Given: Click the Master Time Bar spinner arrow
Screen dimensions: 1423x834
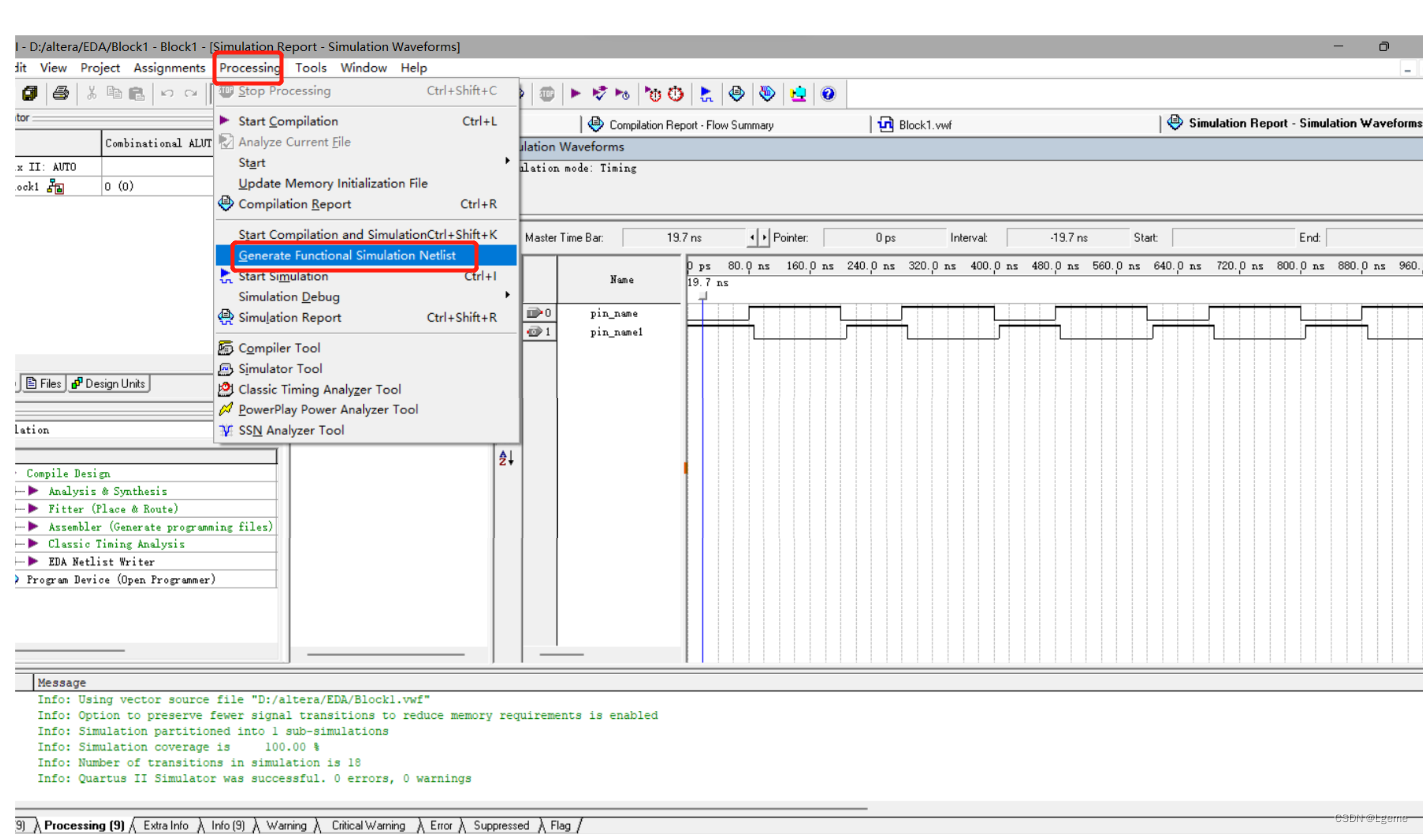Looking at the screenshot, I should click(x=758, y=237).
